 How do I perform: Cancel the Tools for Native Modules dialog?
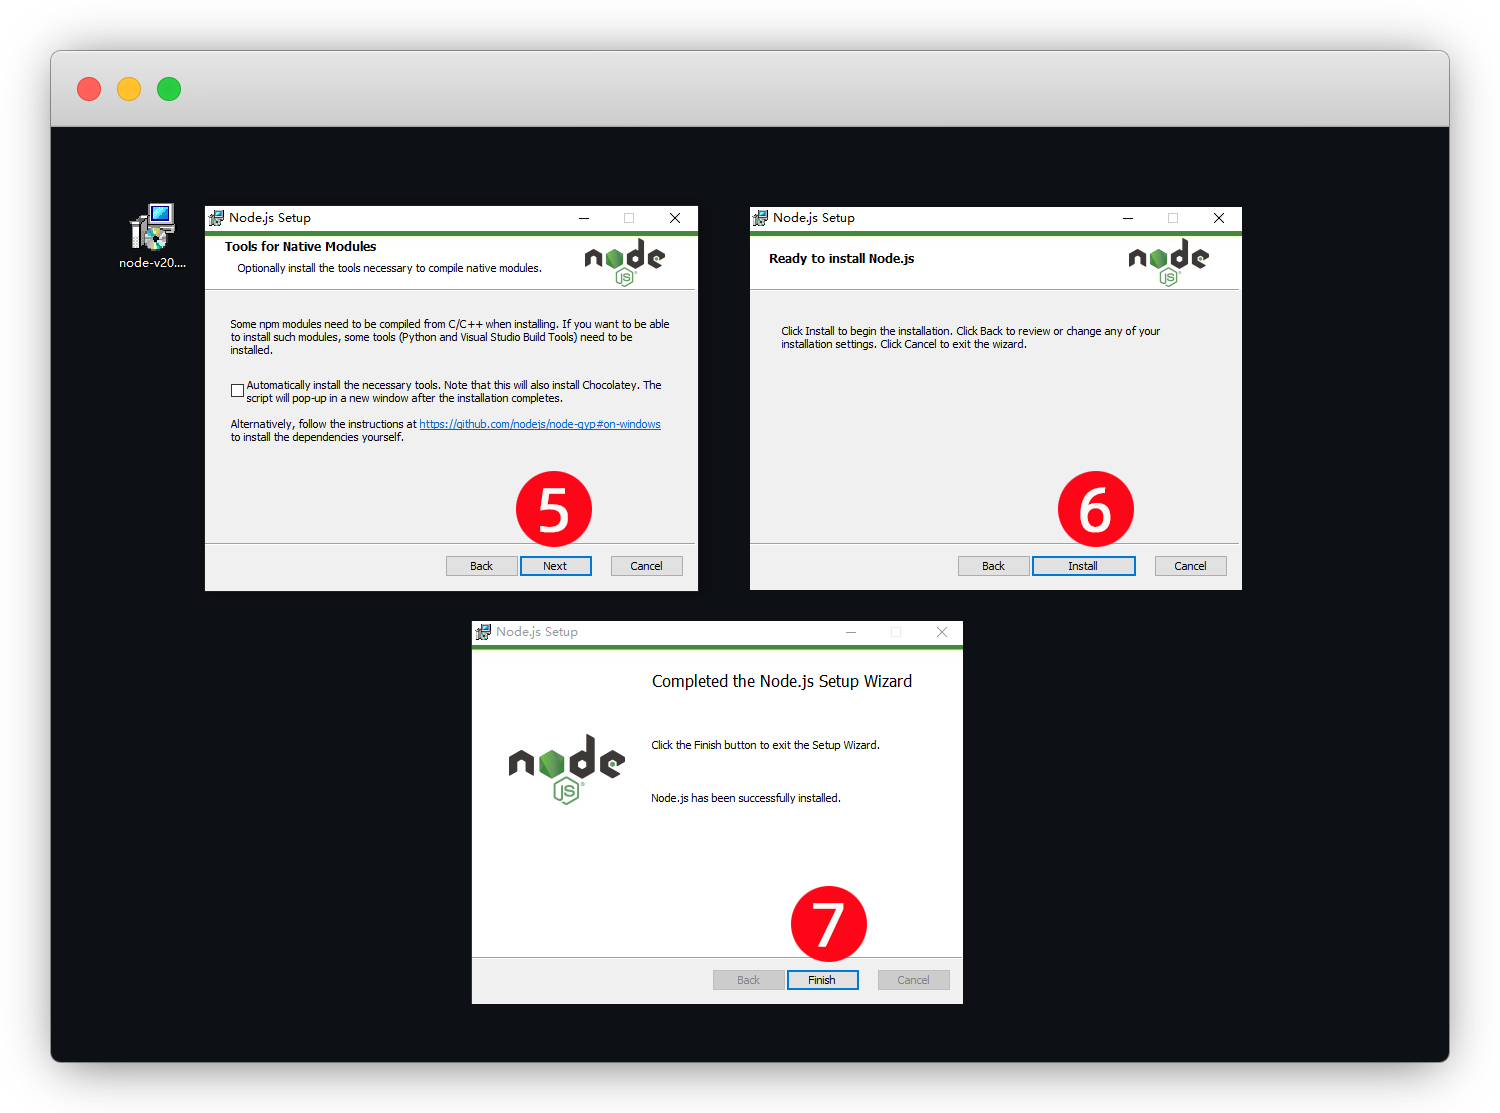point(646,566)
